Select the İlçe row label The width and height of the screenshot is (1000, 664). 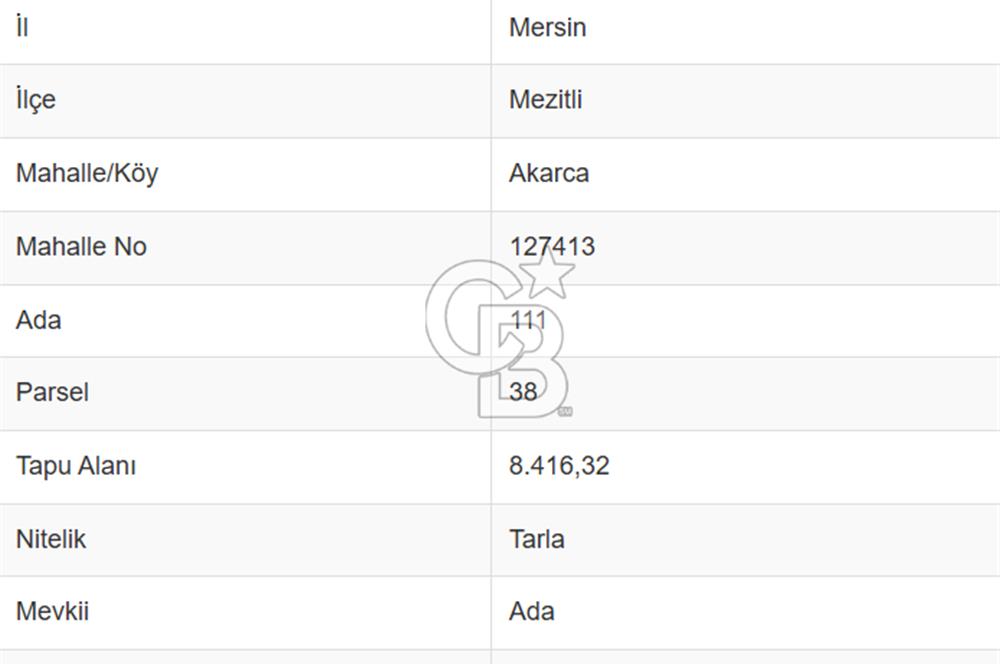pyautogui.click(x=36, y=100)
